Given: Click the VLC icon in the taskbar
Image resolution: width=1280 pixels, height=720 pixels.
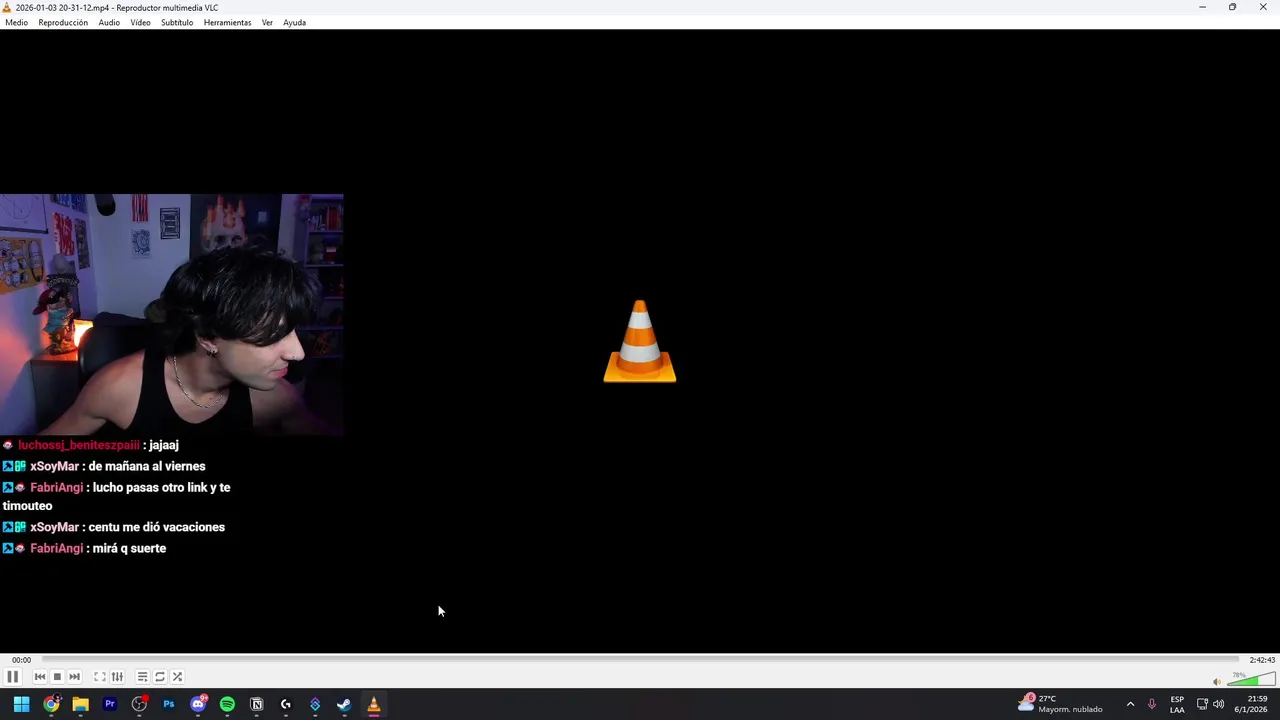Looking at the screenshot, I should pyautogui.click(x=374, y=704).
